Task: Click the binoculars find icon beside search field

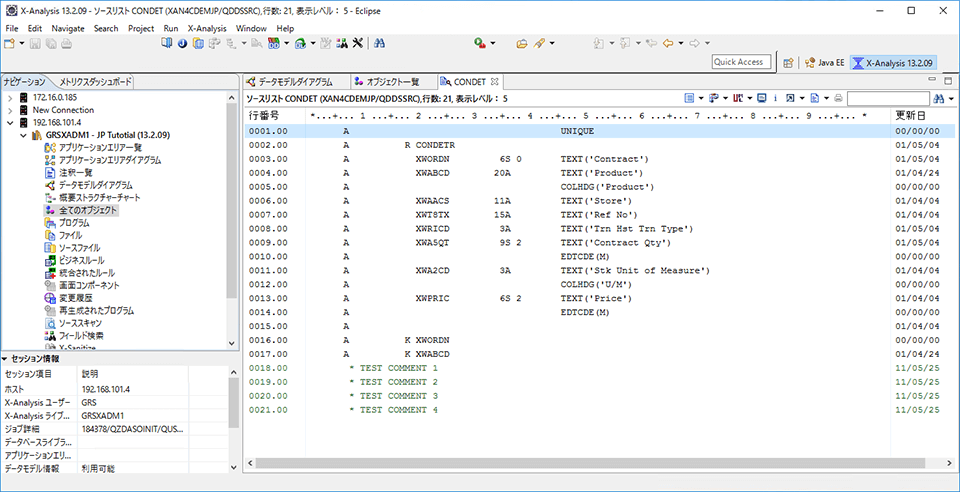Action: (939, 98)
